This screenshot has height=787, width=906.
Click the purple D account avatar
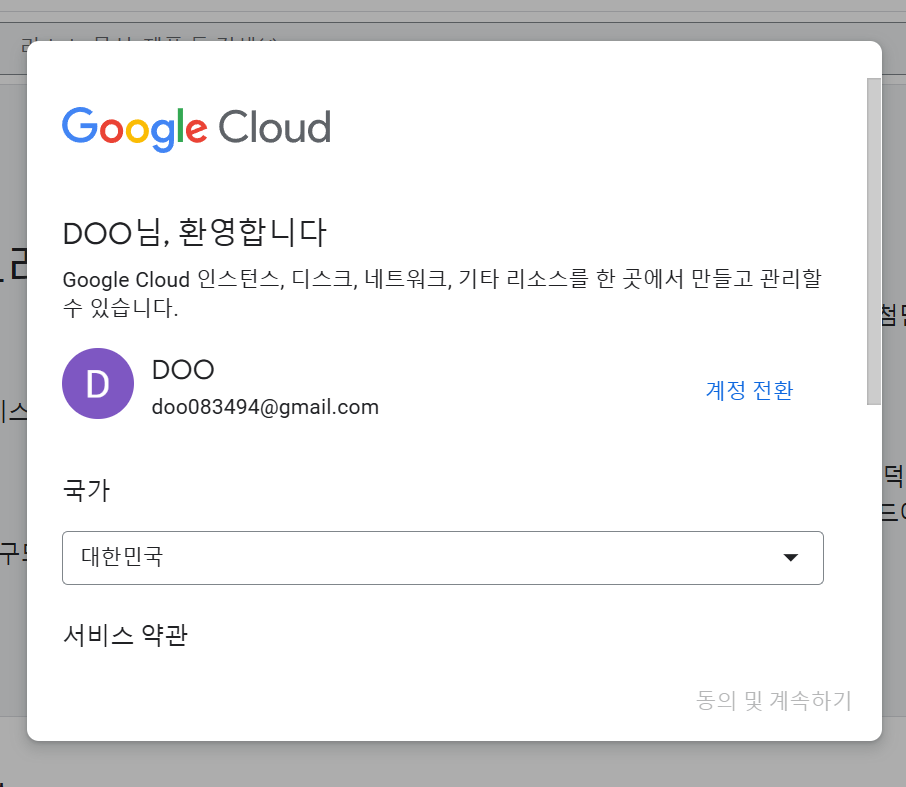pyautogui.click(x=98, y=384)
